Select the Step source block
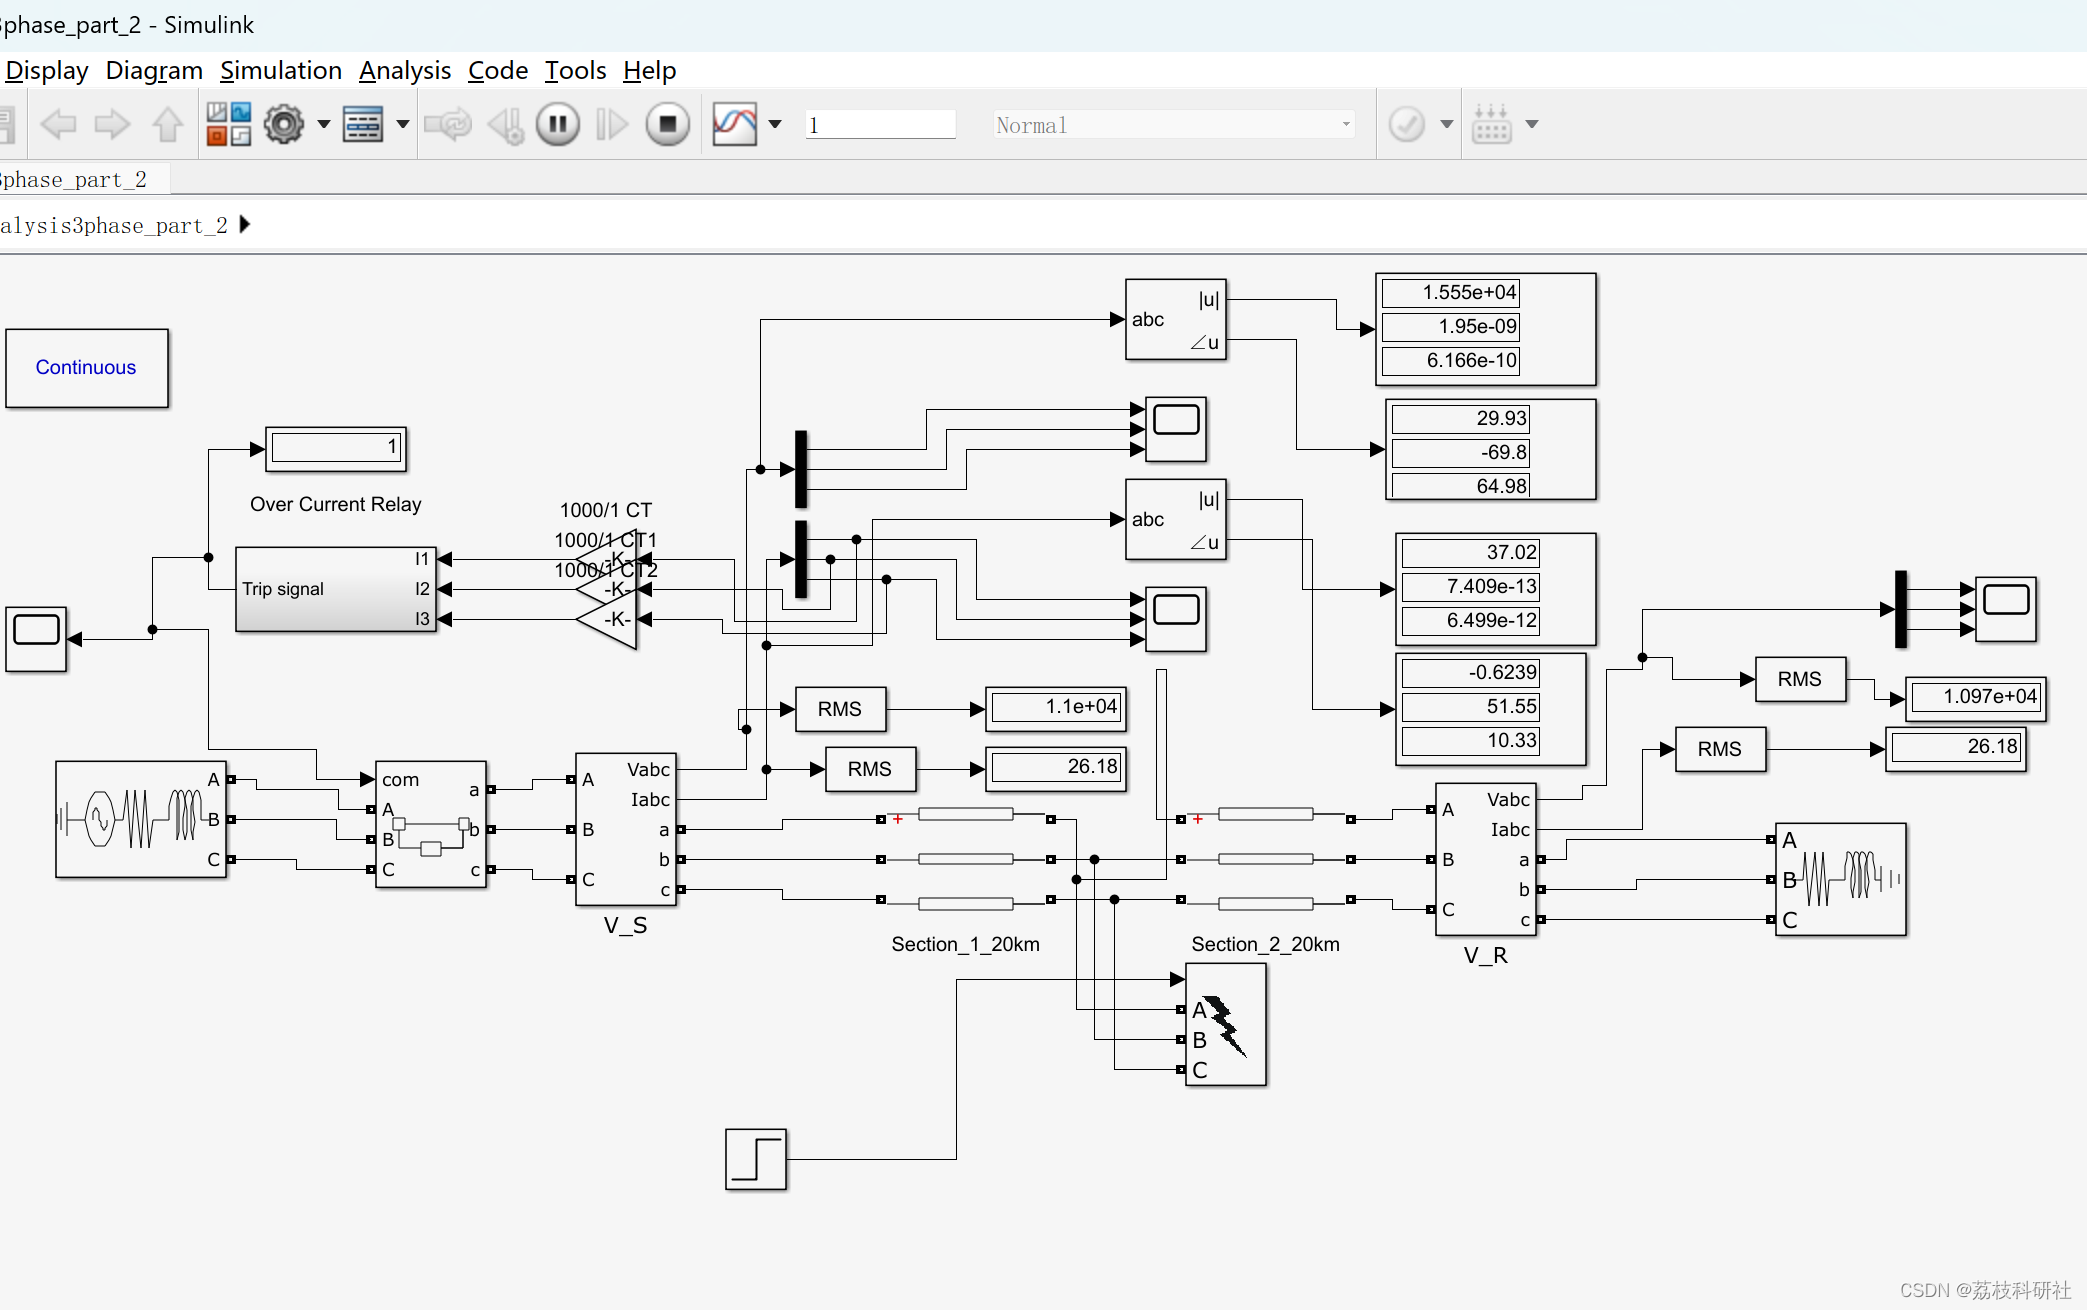The width and height of the screenshot is (2087, 1310). [x=756, y=1160]
